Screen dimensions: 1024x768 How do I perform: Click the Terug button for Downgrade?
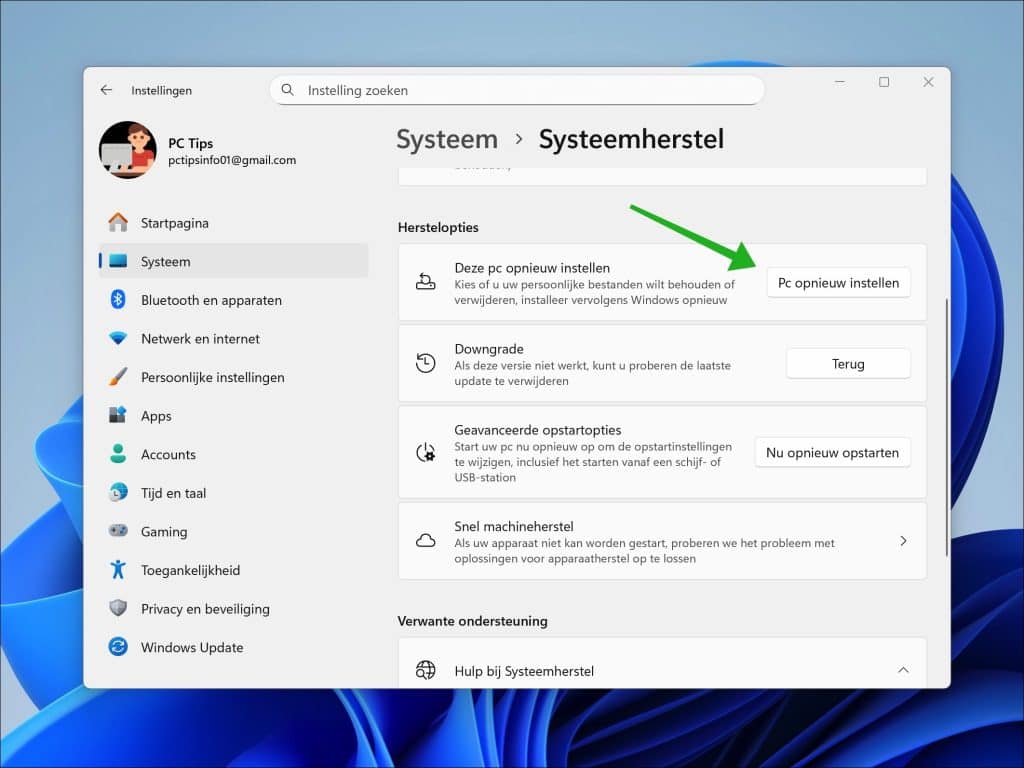848,364
